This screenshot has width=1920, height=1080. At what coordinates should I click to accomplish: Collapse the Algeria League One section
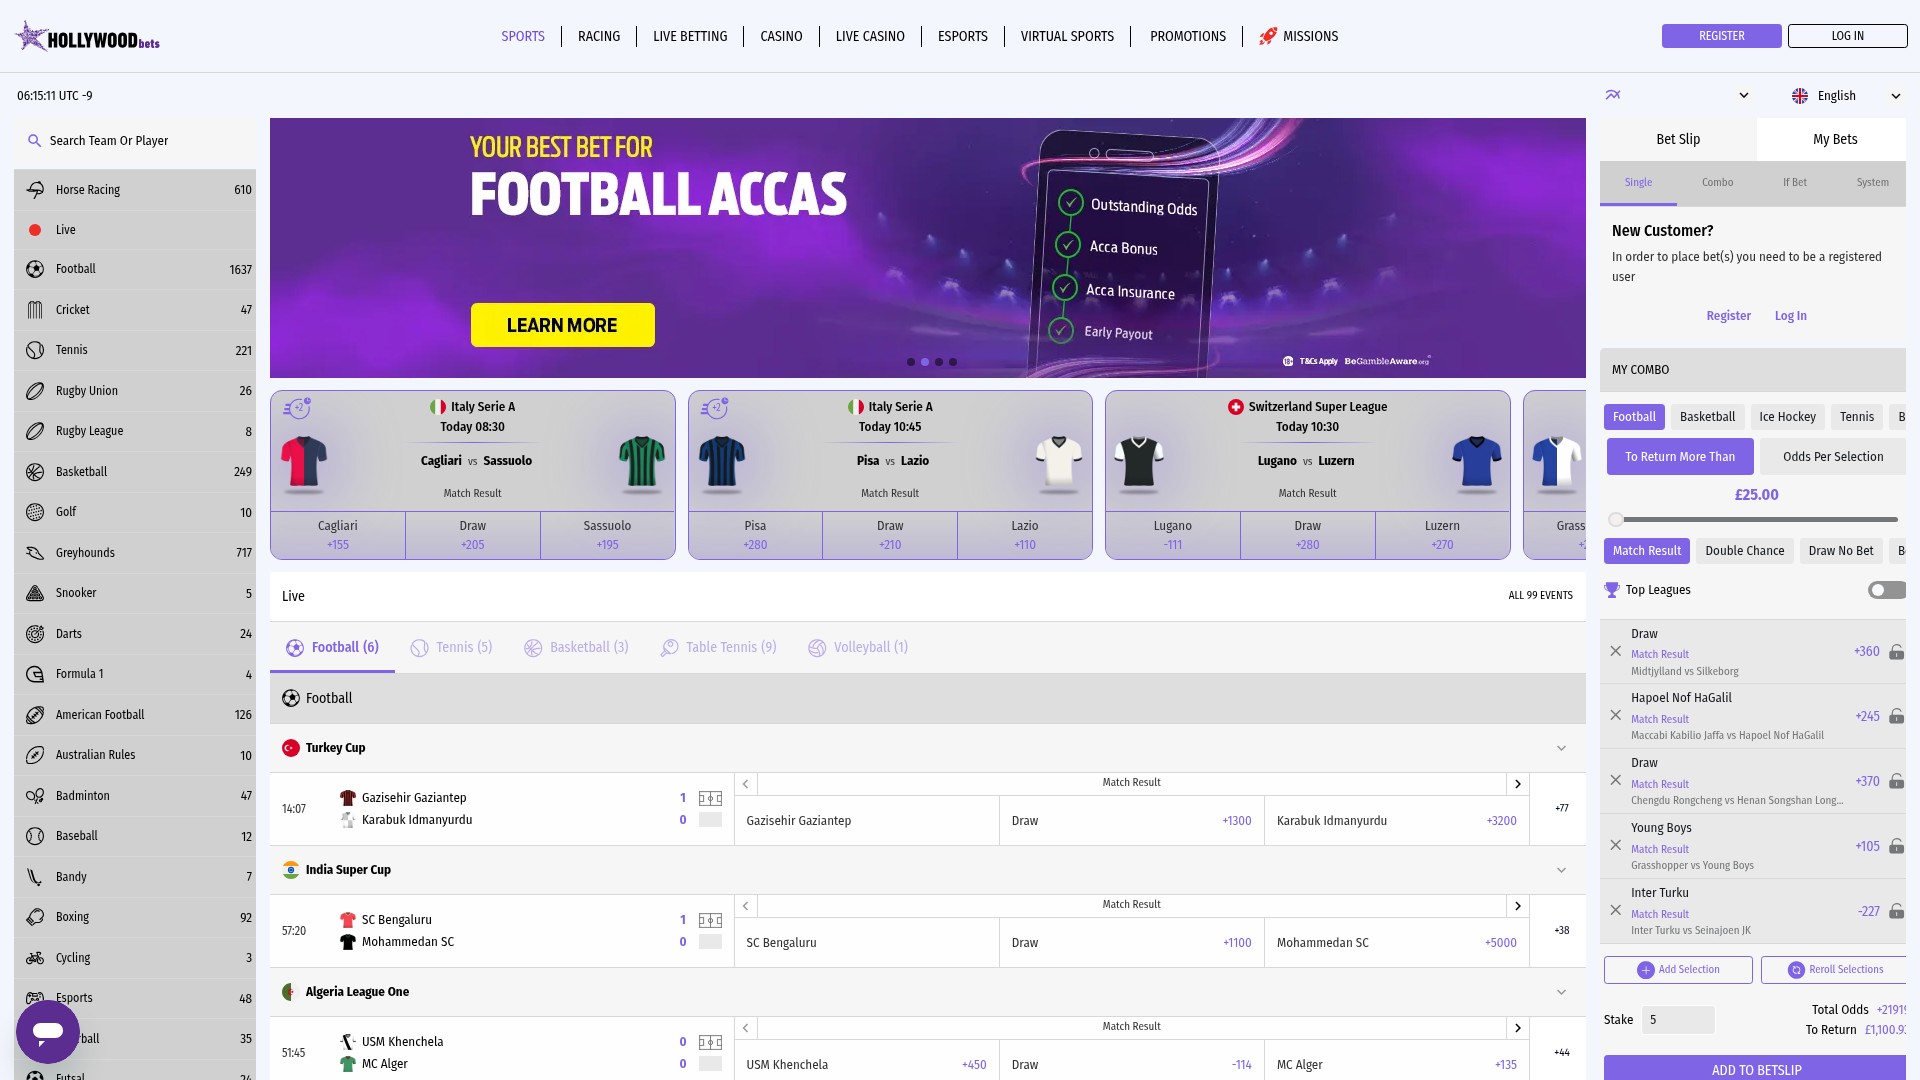1561,993
